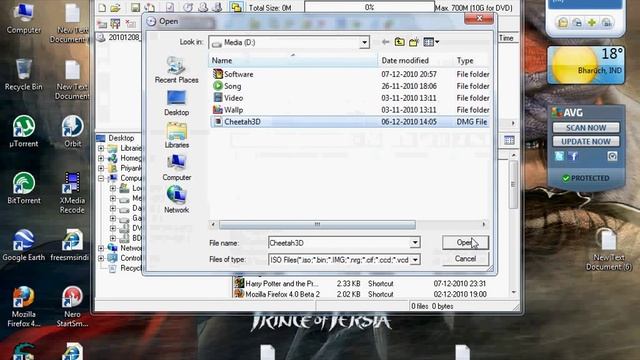
Task: Collapse the Computer node in UltraISO tree
Action: pos(101,178)
